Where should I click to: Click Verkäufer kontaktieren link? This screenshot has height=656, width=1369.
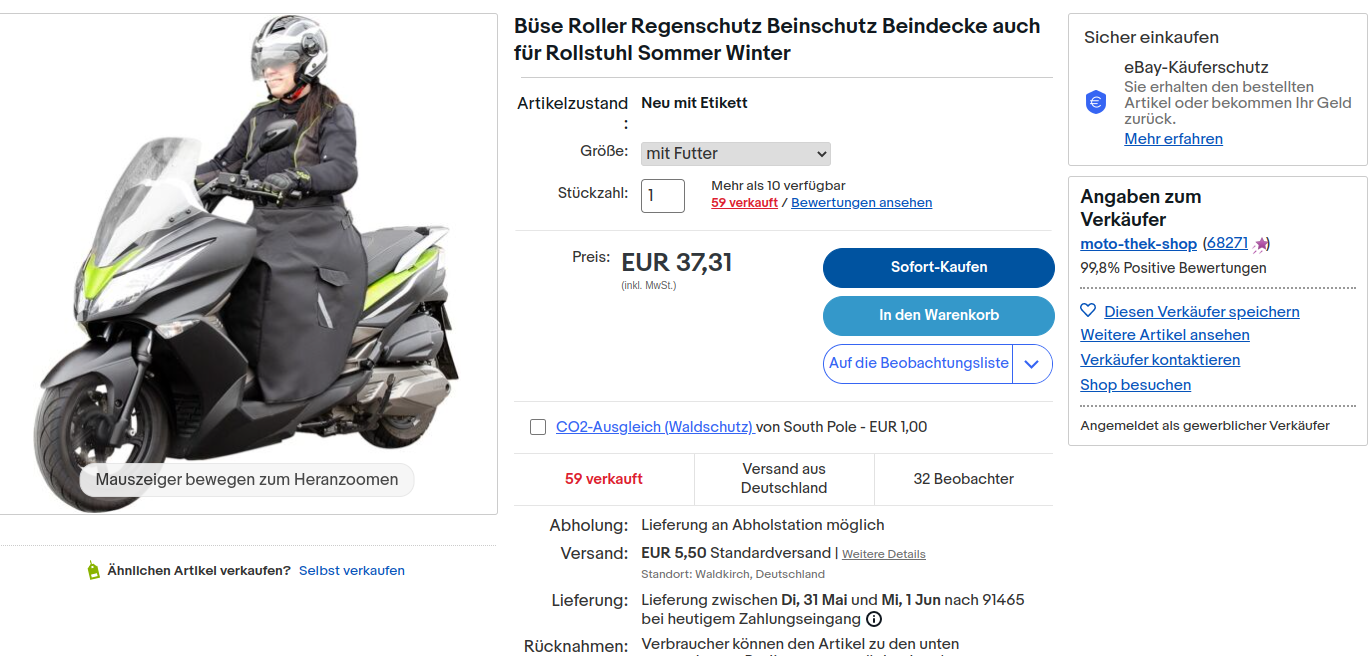1160,360
